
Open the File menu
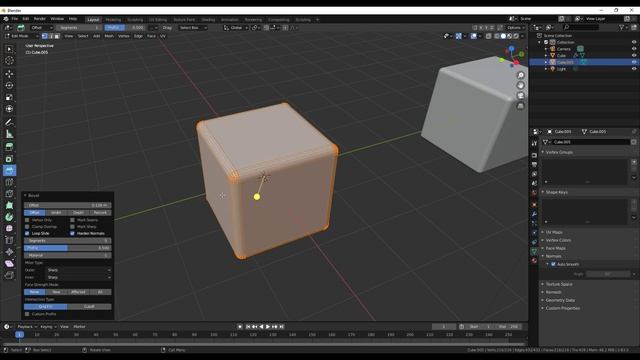click(x=15, y=19)
